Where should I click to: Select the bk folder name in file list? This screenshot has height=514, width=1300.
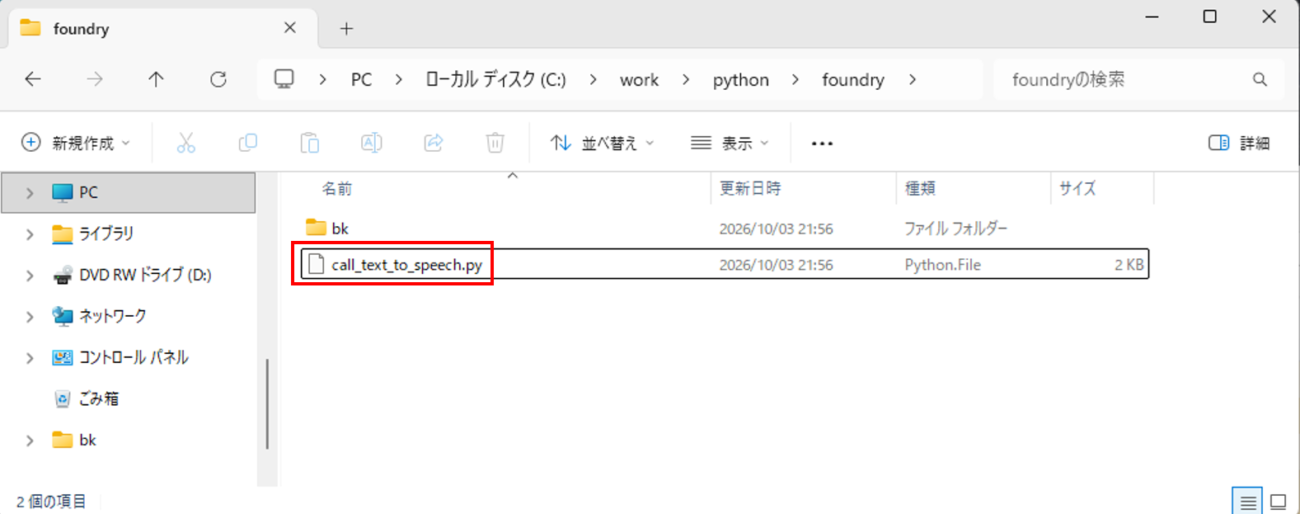tap(340, 229)
